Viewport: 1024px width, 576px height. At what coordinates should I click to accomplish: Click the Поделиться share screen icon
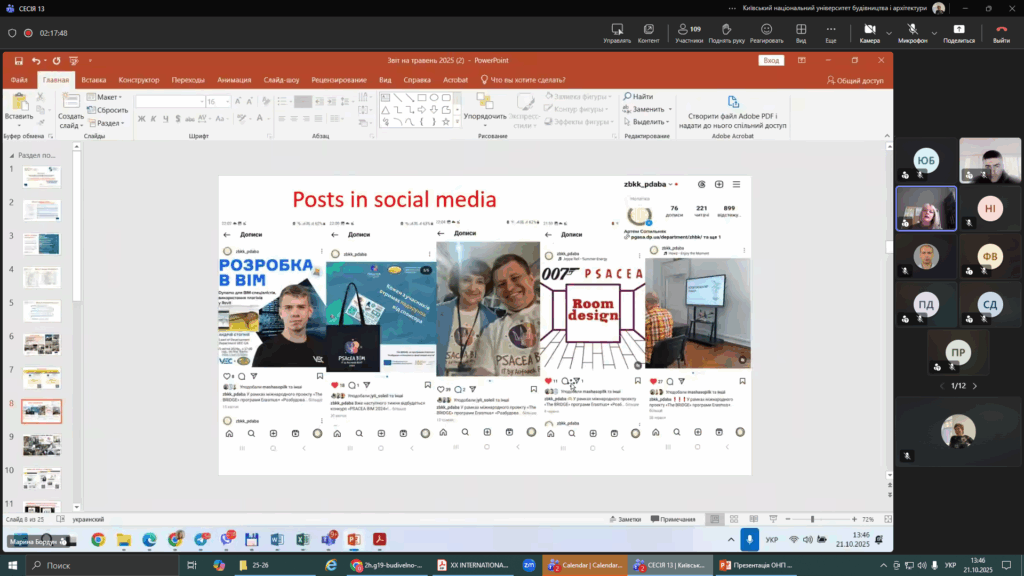[x=958, y=30]
